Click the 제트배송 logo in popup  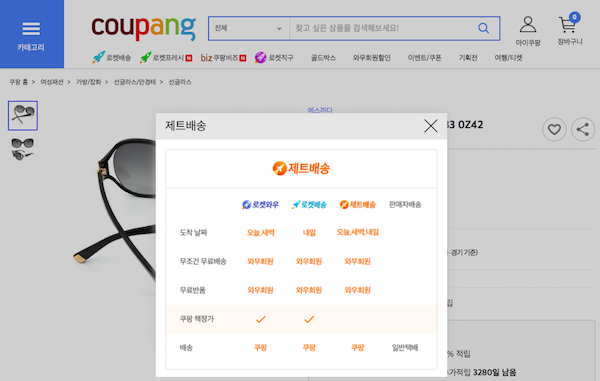[301, 168]
